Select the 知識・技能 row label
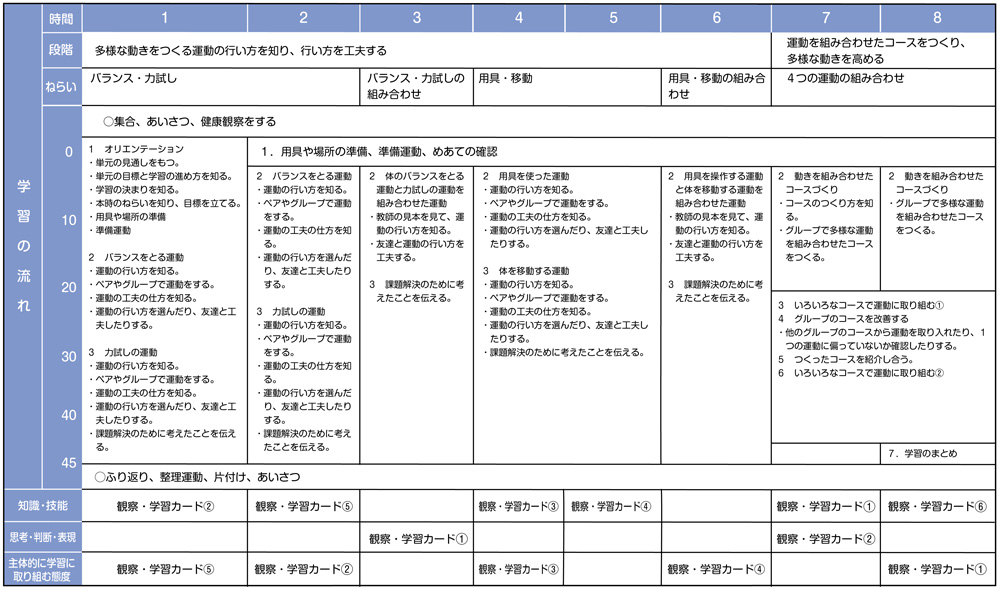Image resolution: width=1000 pixels, height=589 pixels. click(x=41, y=506)
